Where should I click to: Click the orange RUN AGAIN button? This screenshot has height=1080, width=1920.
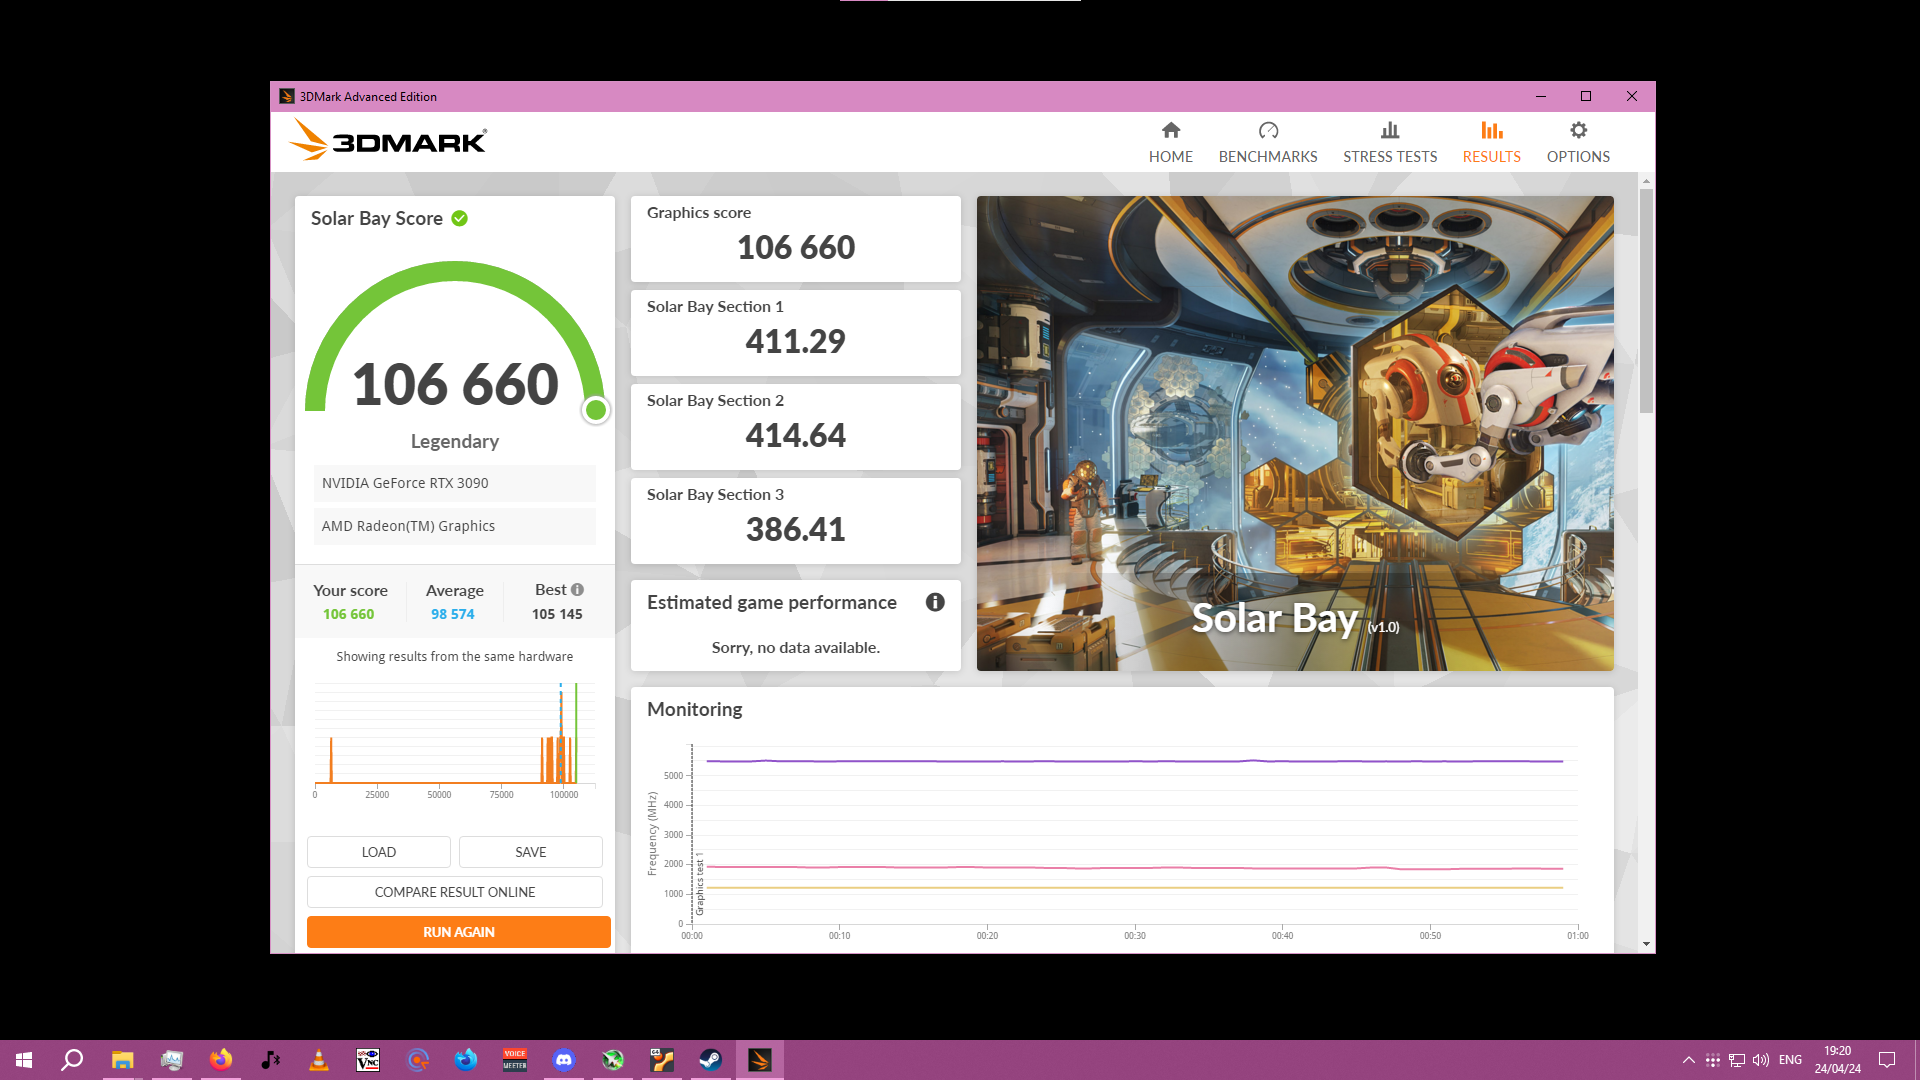[x=459, y=932]
